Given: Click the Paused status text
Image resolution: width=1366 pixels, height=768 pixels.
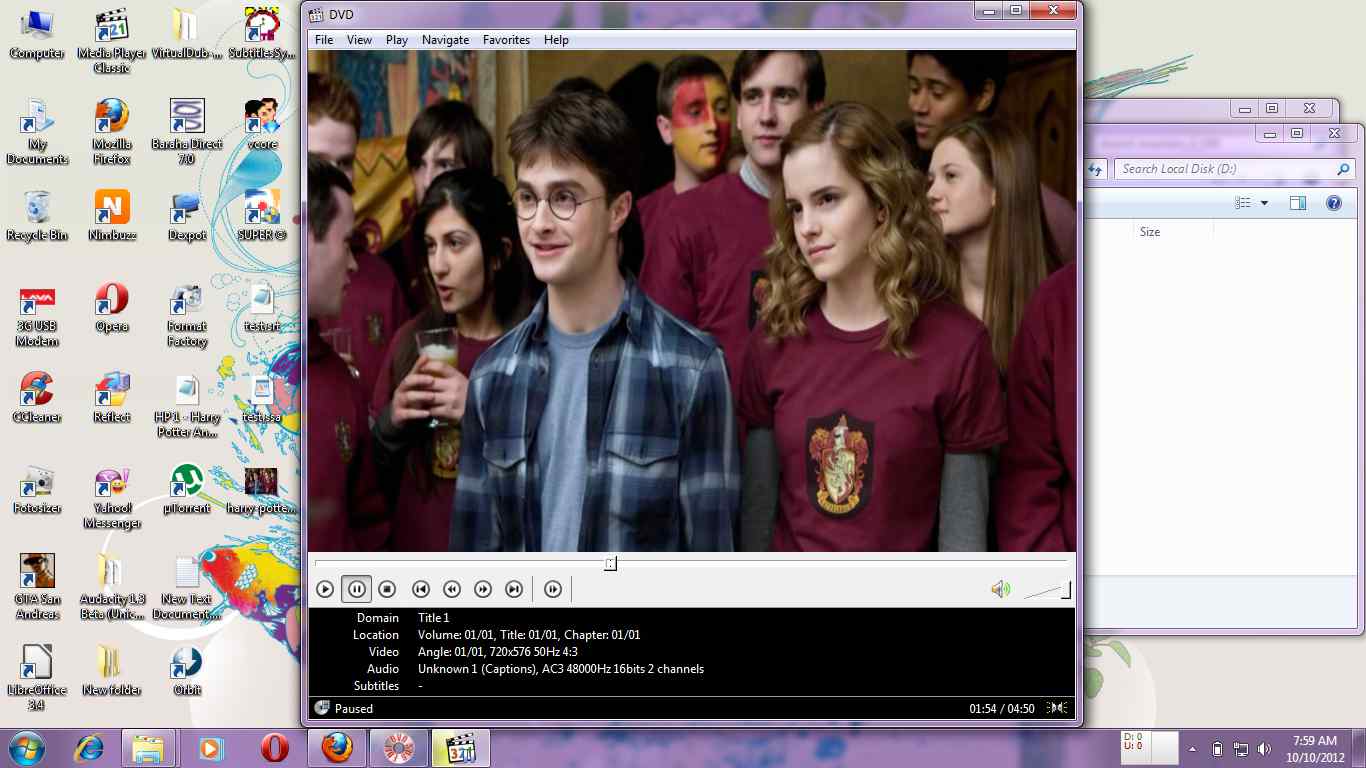Looking at the screenshot, I should (354, 709).
